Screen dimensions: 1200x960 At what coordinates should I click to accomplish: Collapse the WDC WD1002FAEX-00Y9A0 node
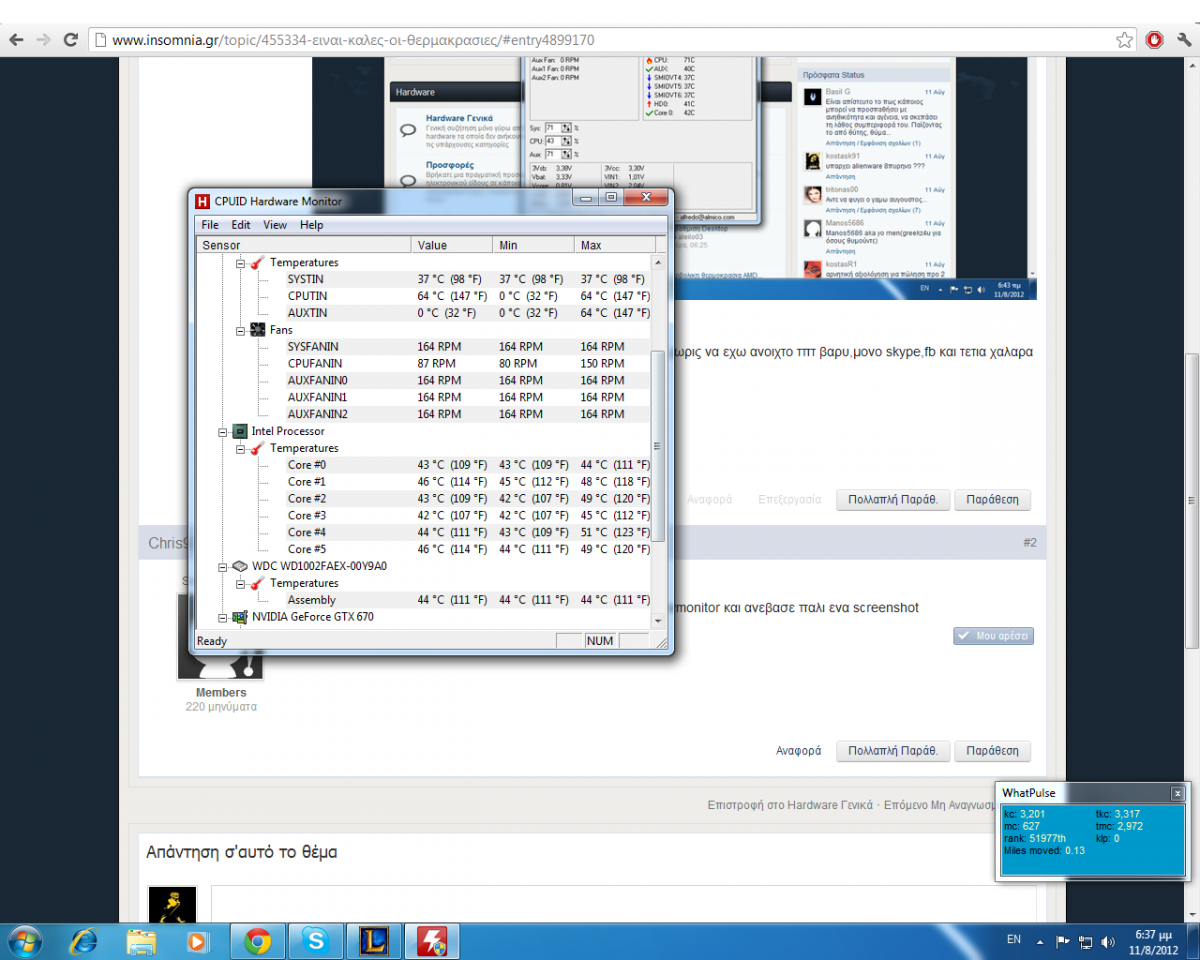(x=223, y=566)
